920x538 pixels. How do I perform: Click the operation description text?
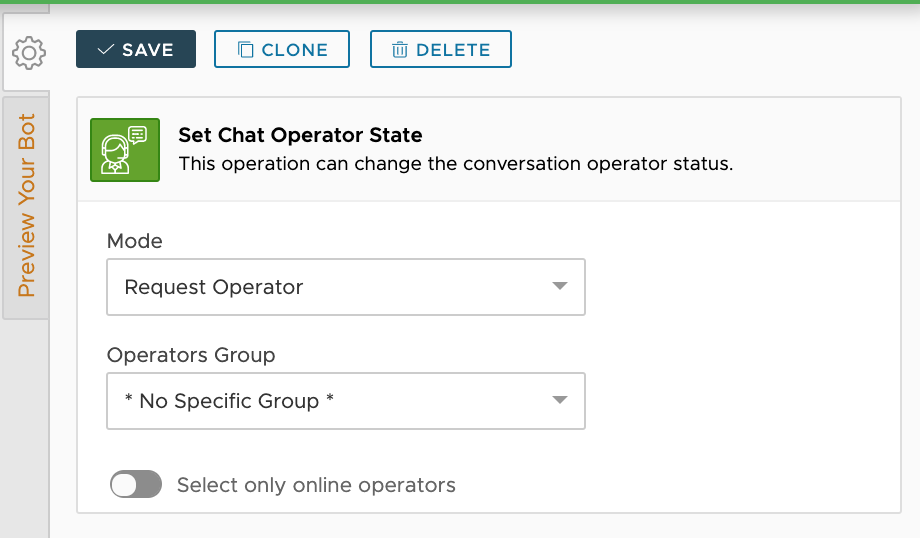pyautogui.click(x=455, y=164)
